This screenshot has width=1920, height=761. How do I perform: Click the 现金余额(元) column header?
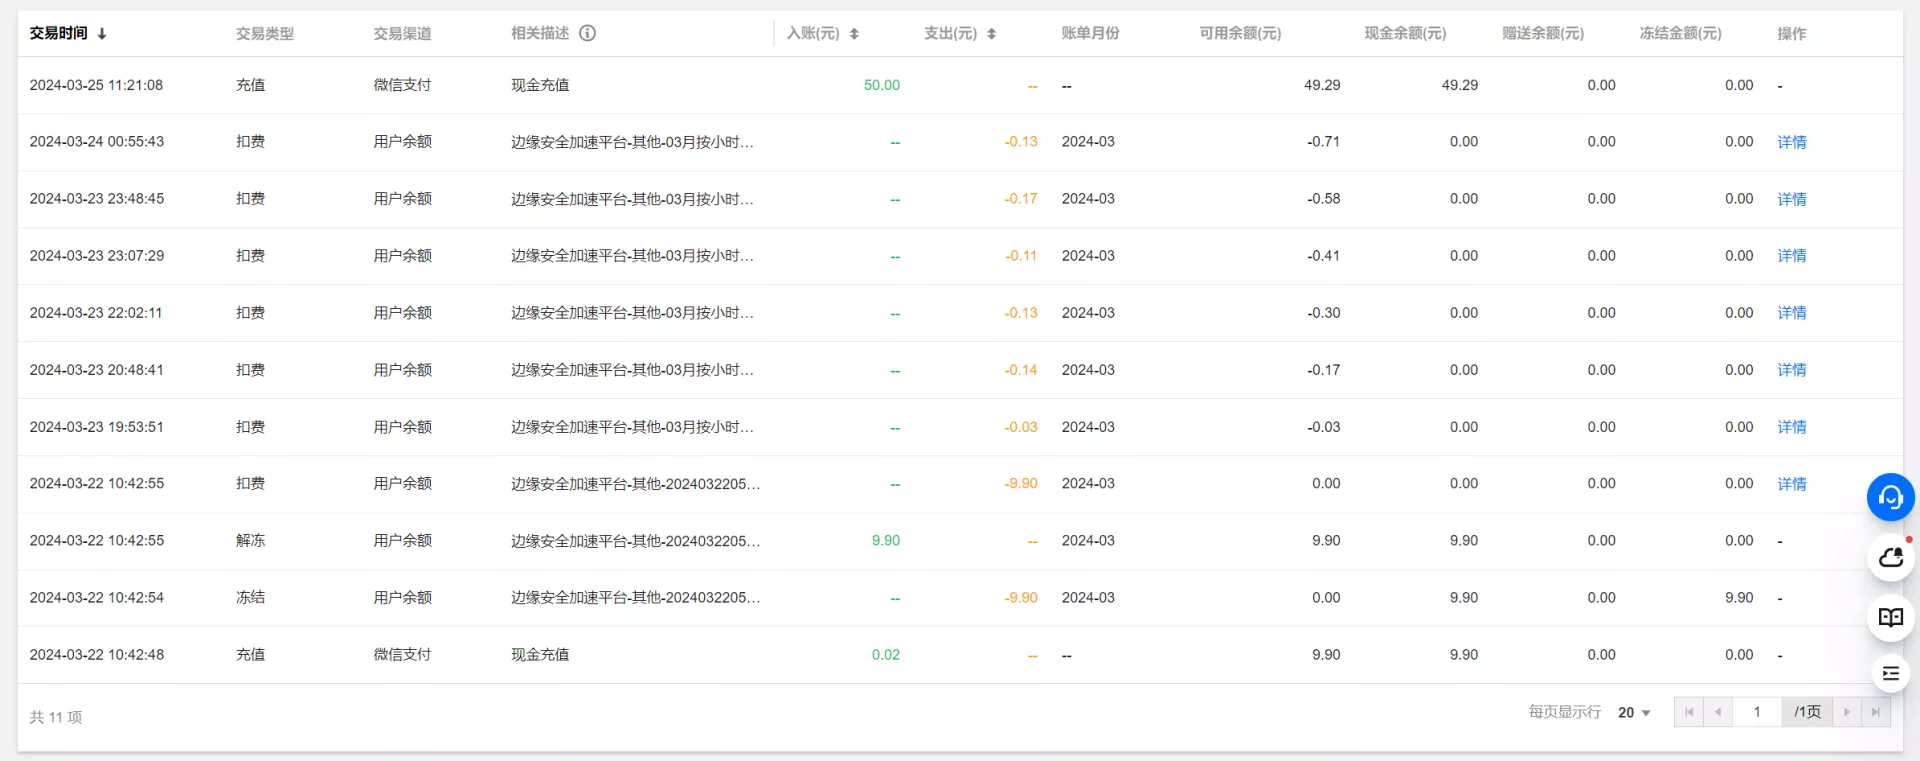point(1405,33)
